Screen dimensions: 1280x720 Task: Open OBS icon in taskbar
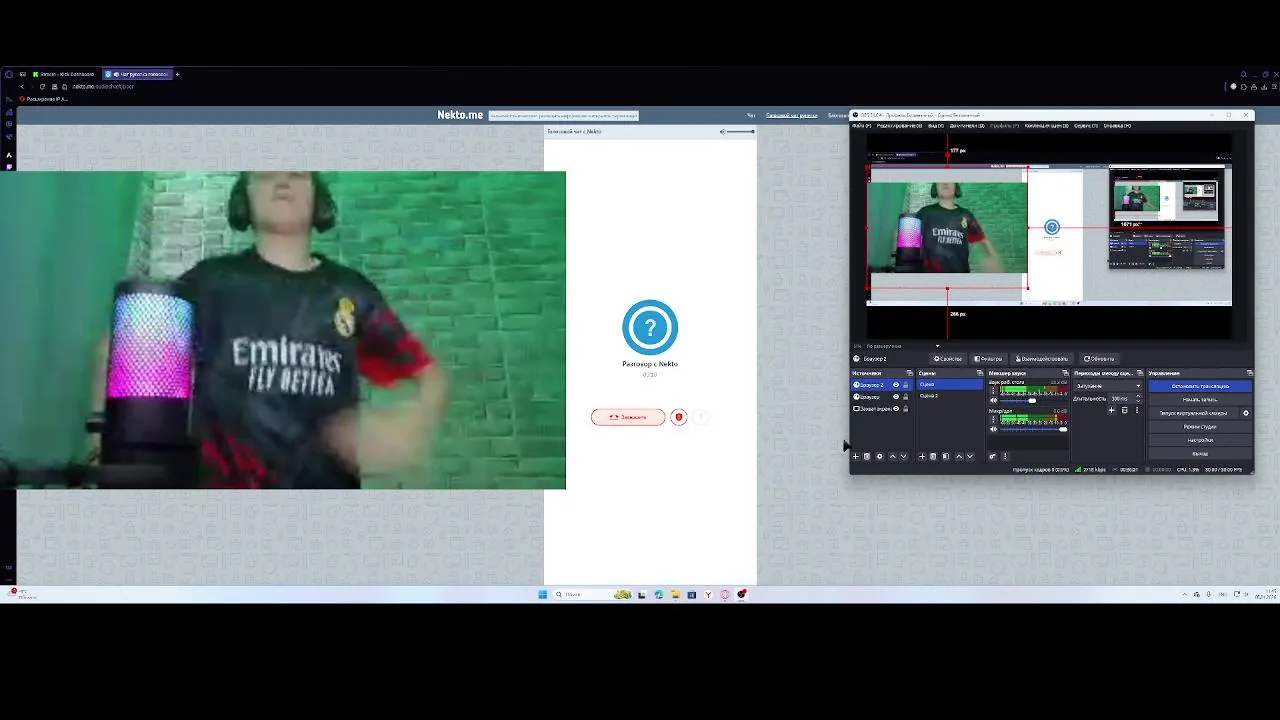point(742,594)
